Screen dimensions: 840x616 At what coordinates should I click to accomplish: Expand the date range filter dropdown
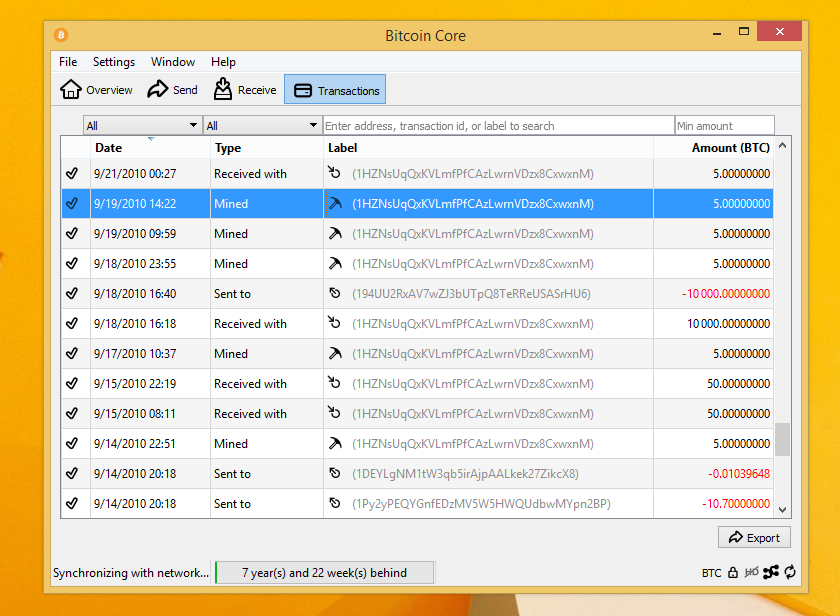click(142, 125)
